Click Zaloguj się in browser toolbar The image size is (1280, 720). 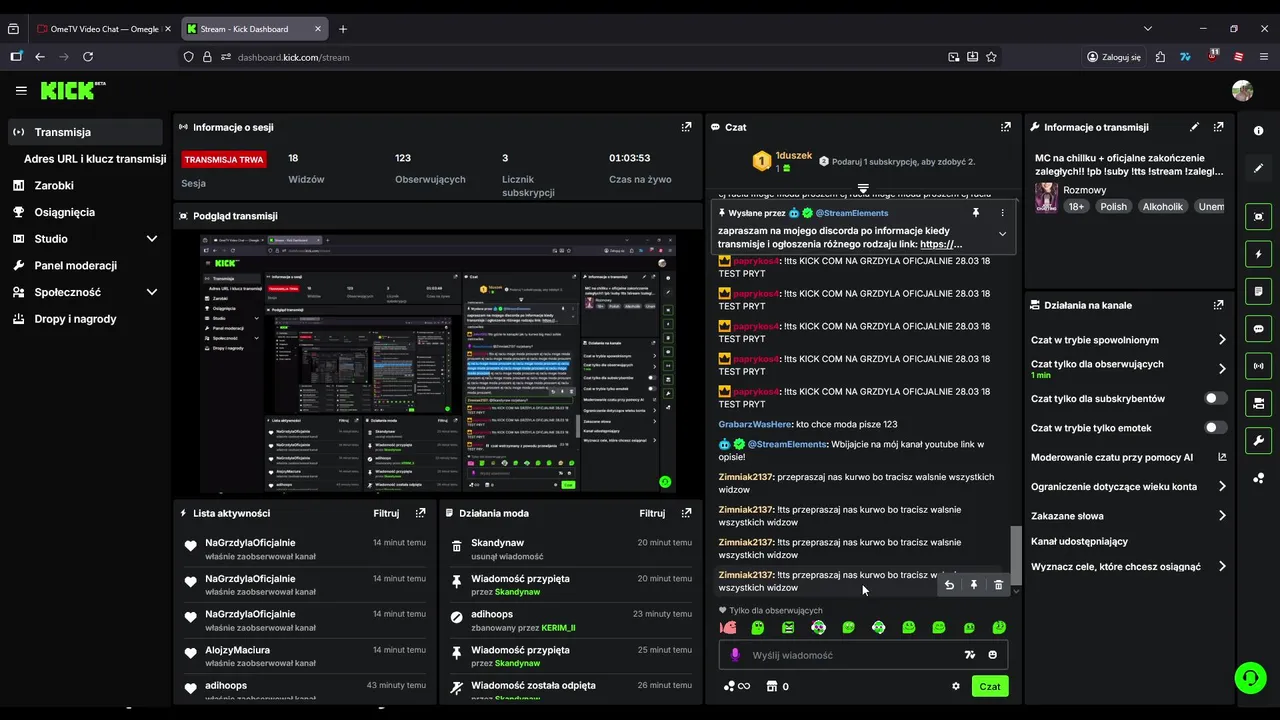[x=1114, y=57]
